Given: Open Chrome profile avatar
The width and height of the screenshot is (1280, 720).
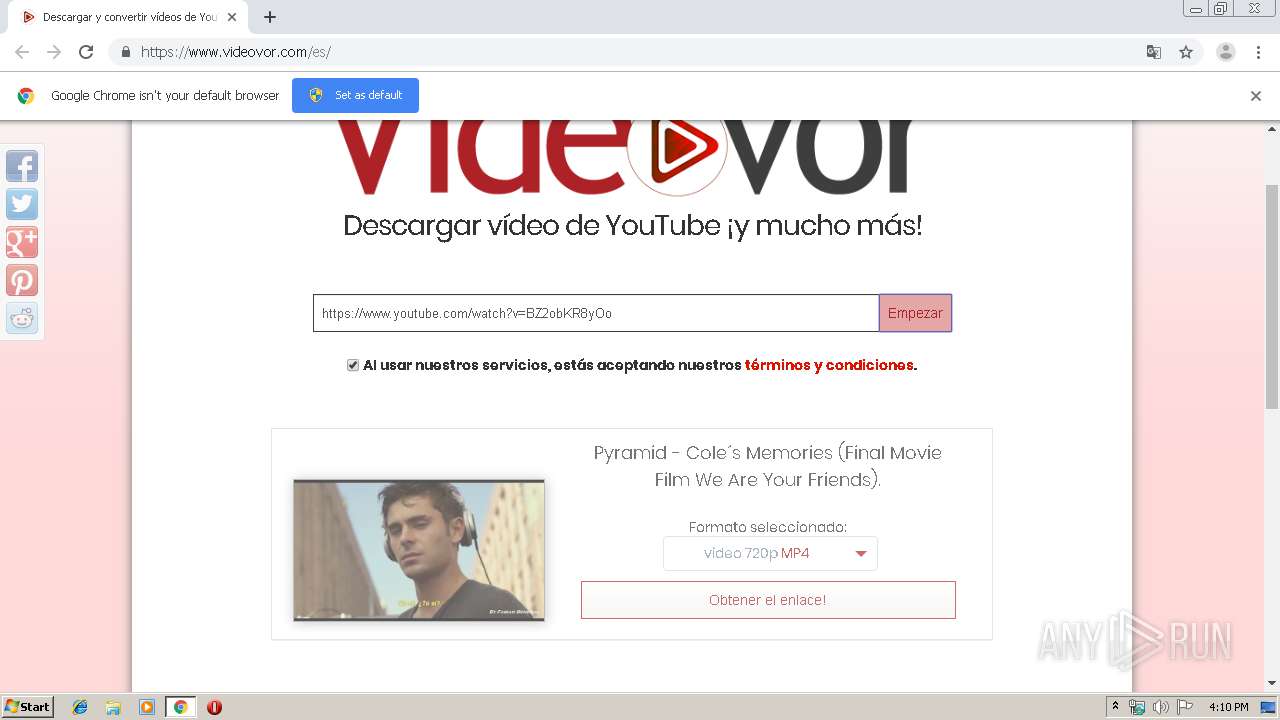Looking at the screenshot, I should [1226, 52].
